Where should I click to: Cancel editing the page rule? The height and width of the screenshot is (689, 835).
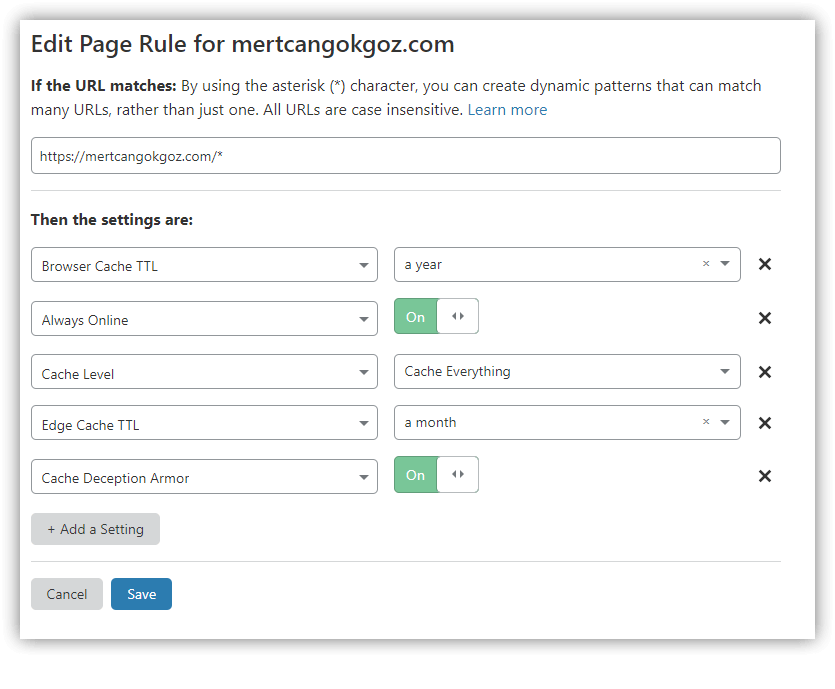coord(67,594)
